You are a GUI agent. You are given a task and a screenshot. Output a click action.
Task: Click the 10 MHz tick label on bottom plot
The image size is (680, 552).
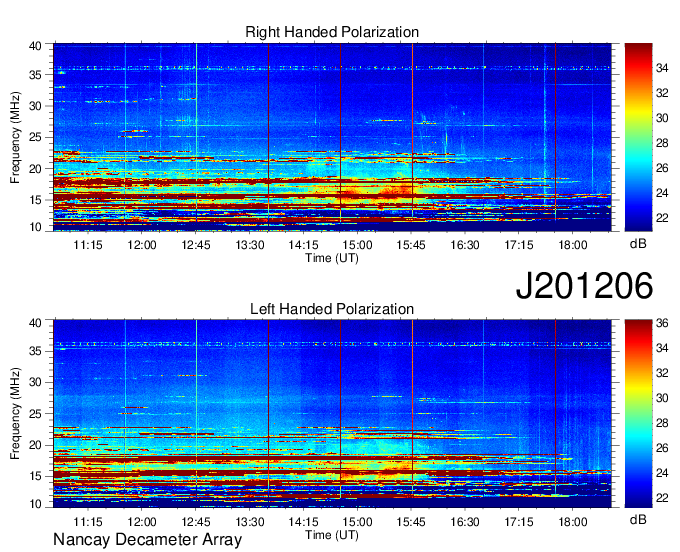tap(36, 504)
